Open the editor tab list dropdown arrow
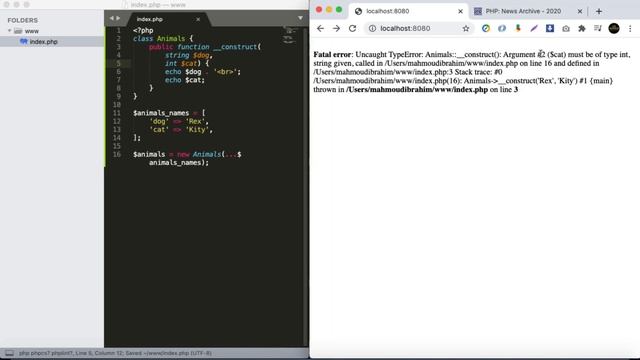 (300, 18)
